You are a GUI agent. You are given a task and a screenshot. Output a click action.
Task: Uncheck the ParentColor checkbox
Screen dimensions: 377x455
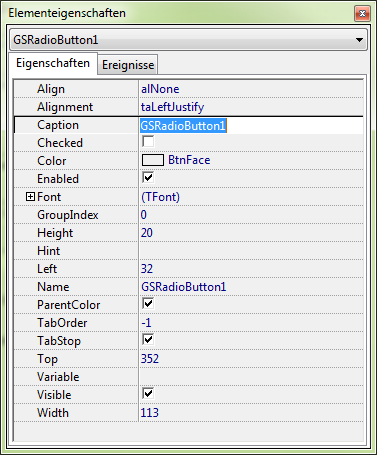pyautogui.click(x=148, y=303)
